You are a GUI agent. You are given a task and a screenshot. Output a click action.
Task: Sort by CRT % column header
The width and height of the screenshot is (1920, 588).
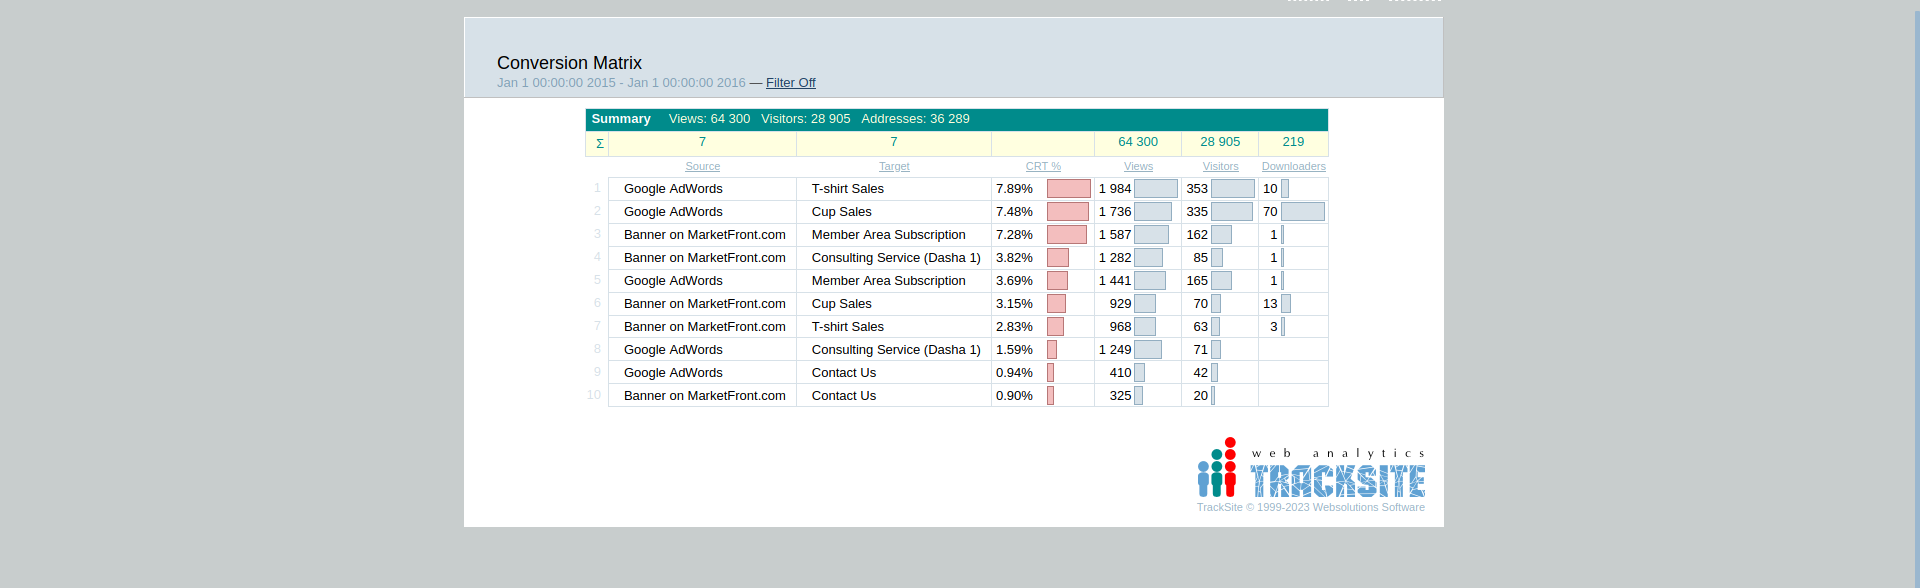pos(1043,167)
